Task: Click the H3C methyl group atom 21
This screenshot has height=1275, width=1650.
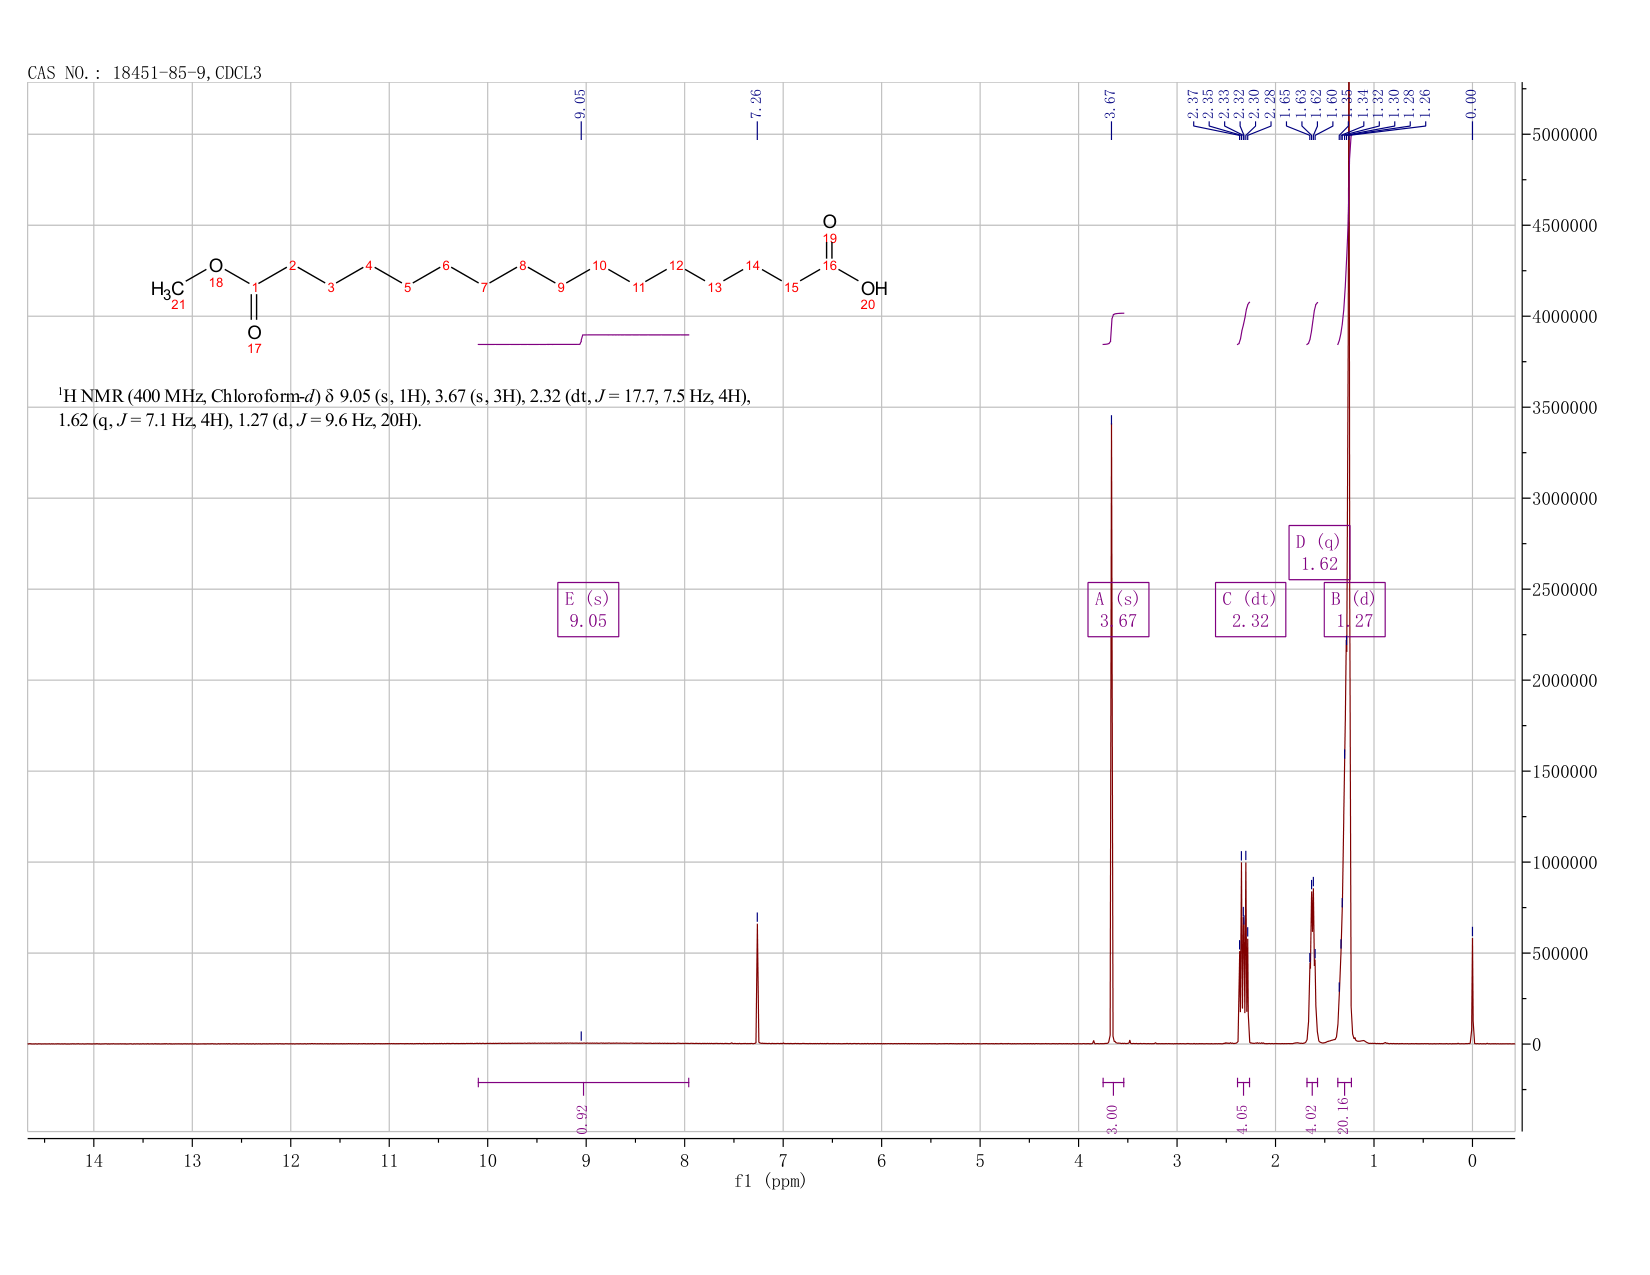Action: 168,291
